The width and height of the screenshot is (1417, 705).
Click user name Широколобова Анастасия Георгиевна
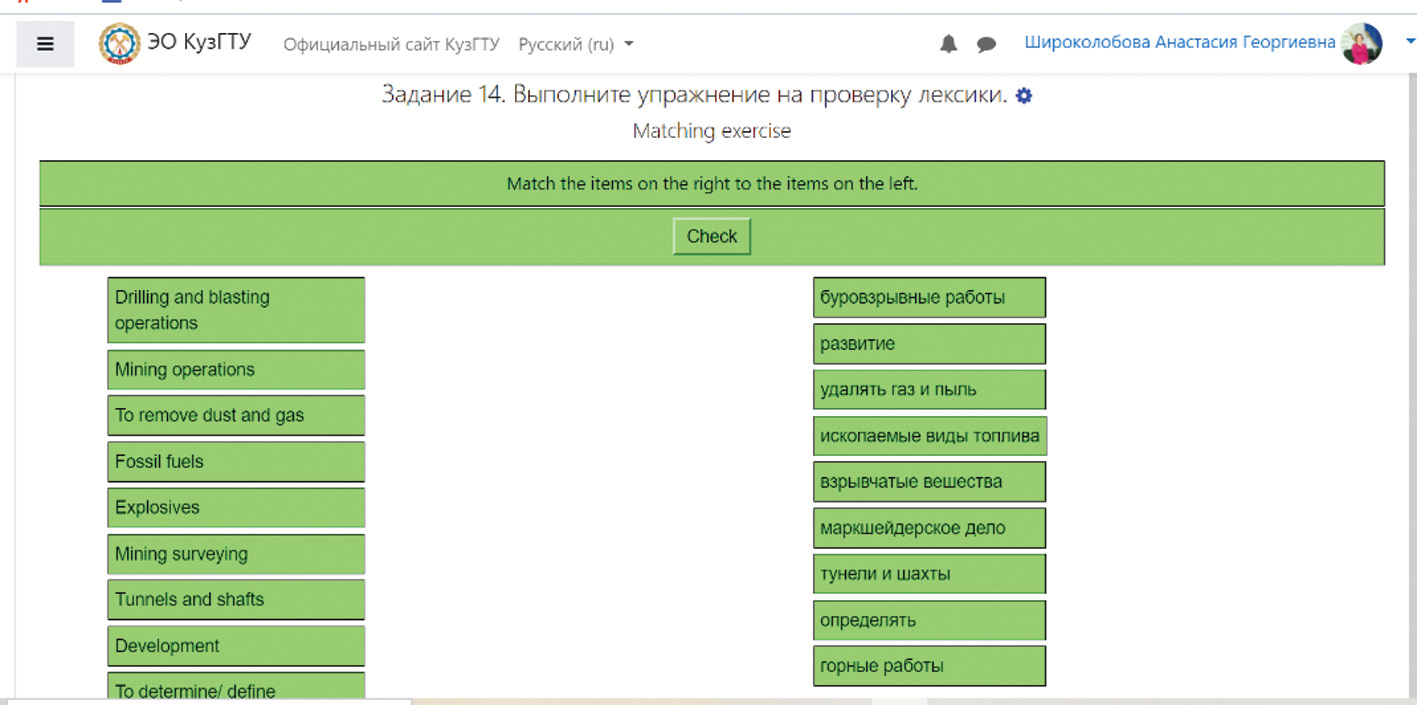click(x=1179, y=43)
